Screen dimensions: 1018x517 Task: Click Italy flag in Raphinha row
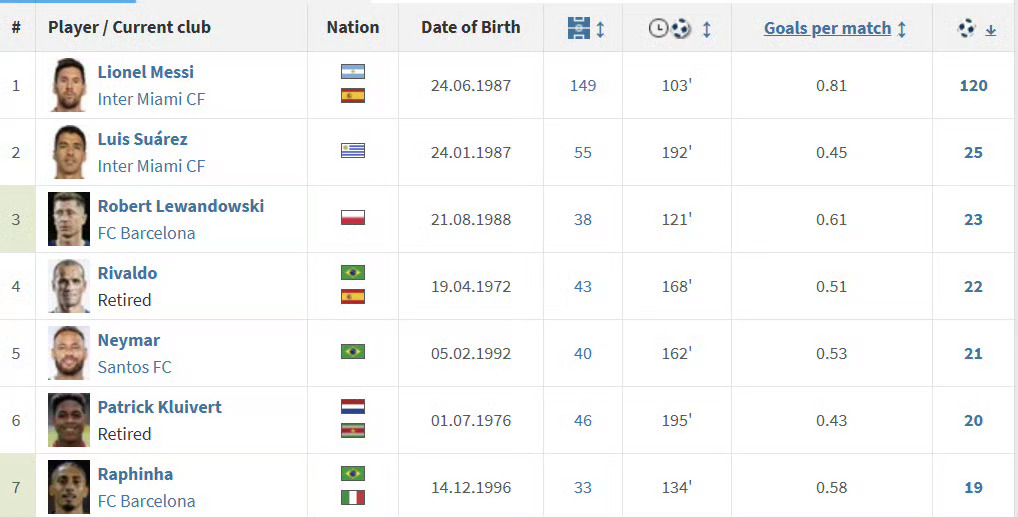pyautogui.click(x=353, y=498)
